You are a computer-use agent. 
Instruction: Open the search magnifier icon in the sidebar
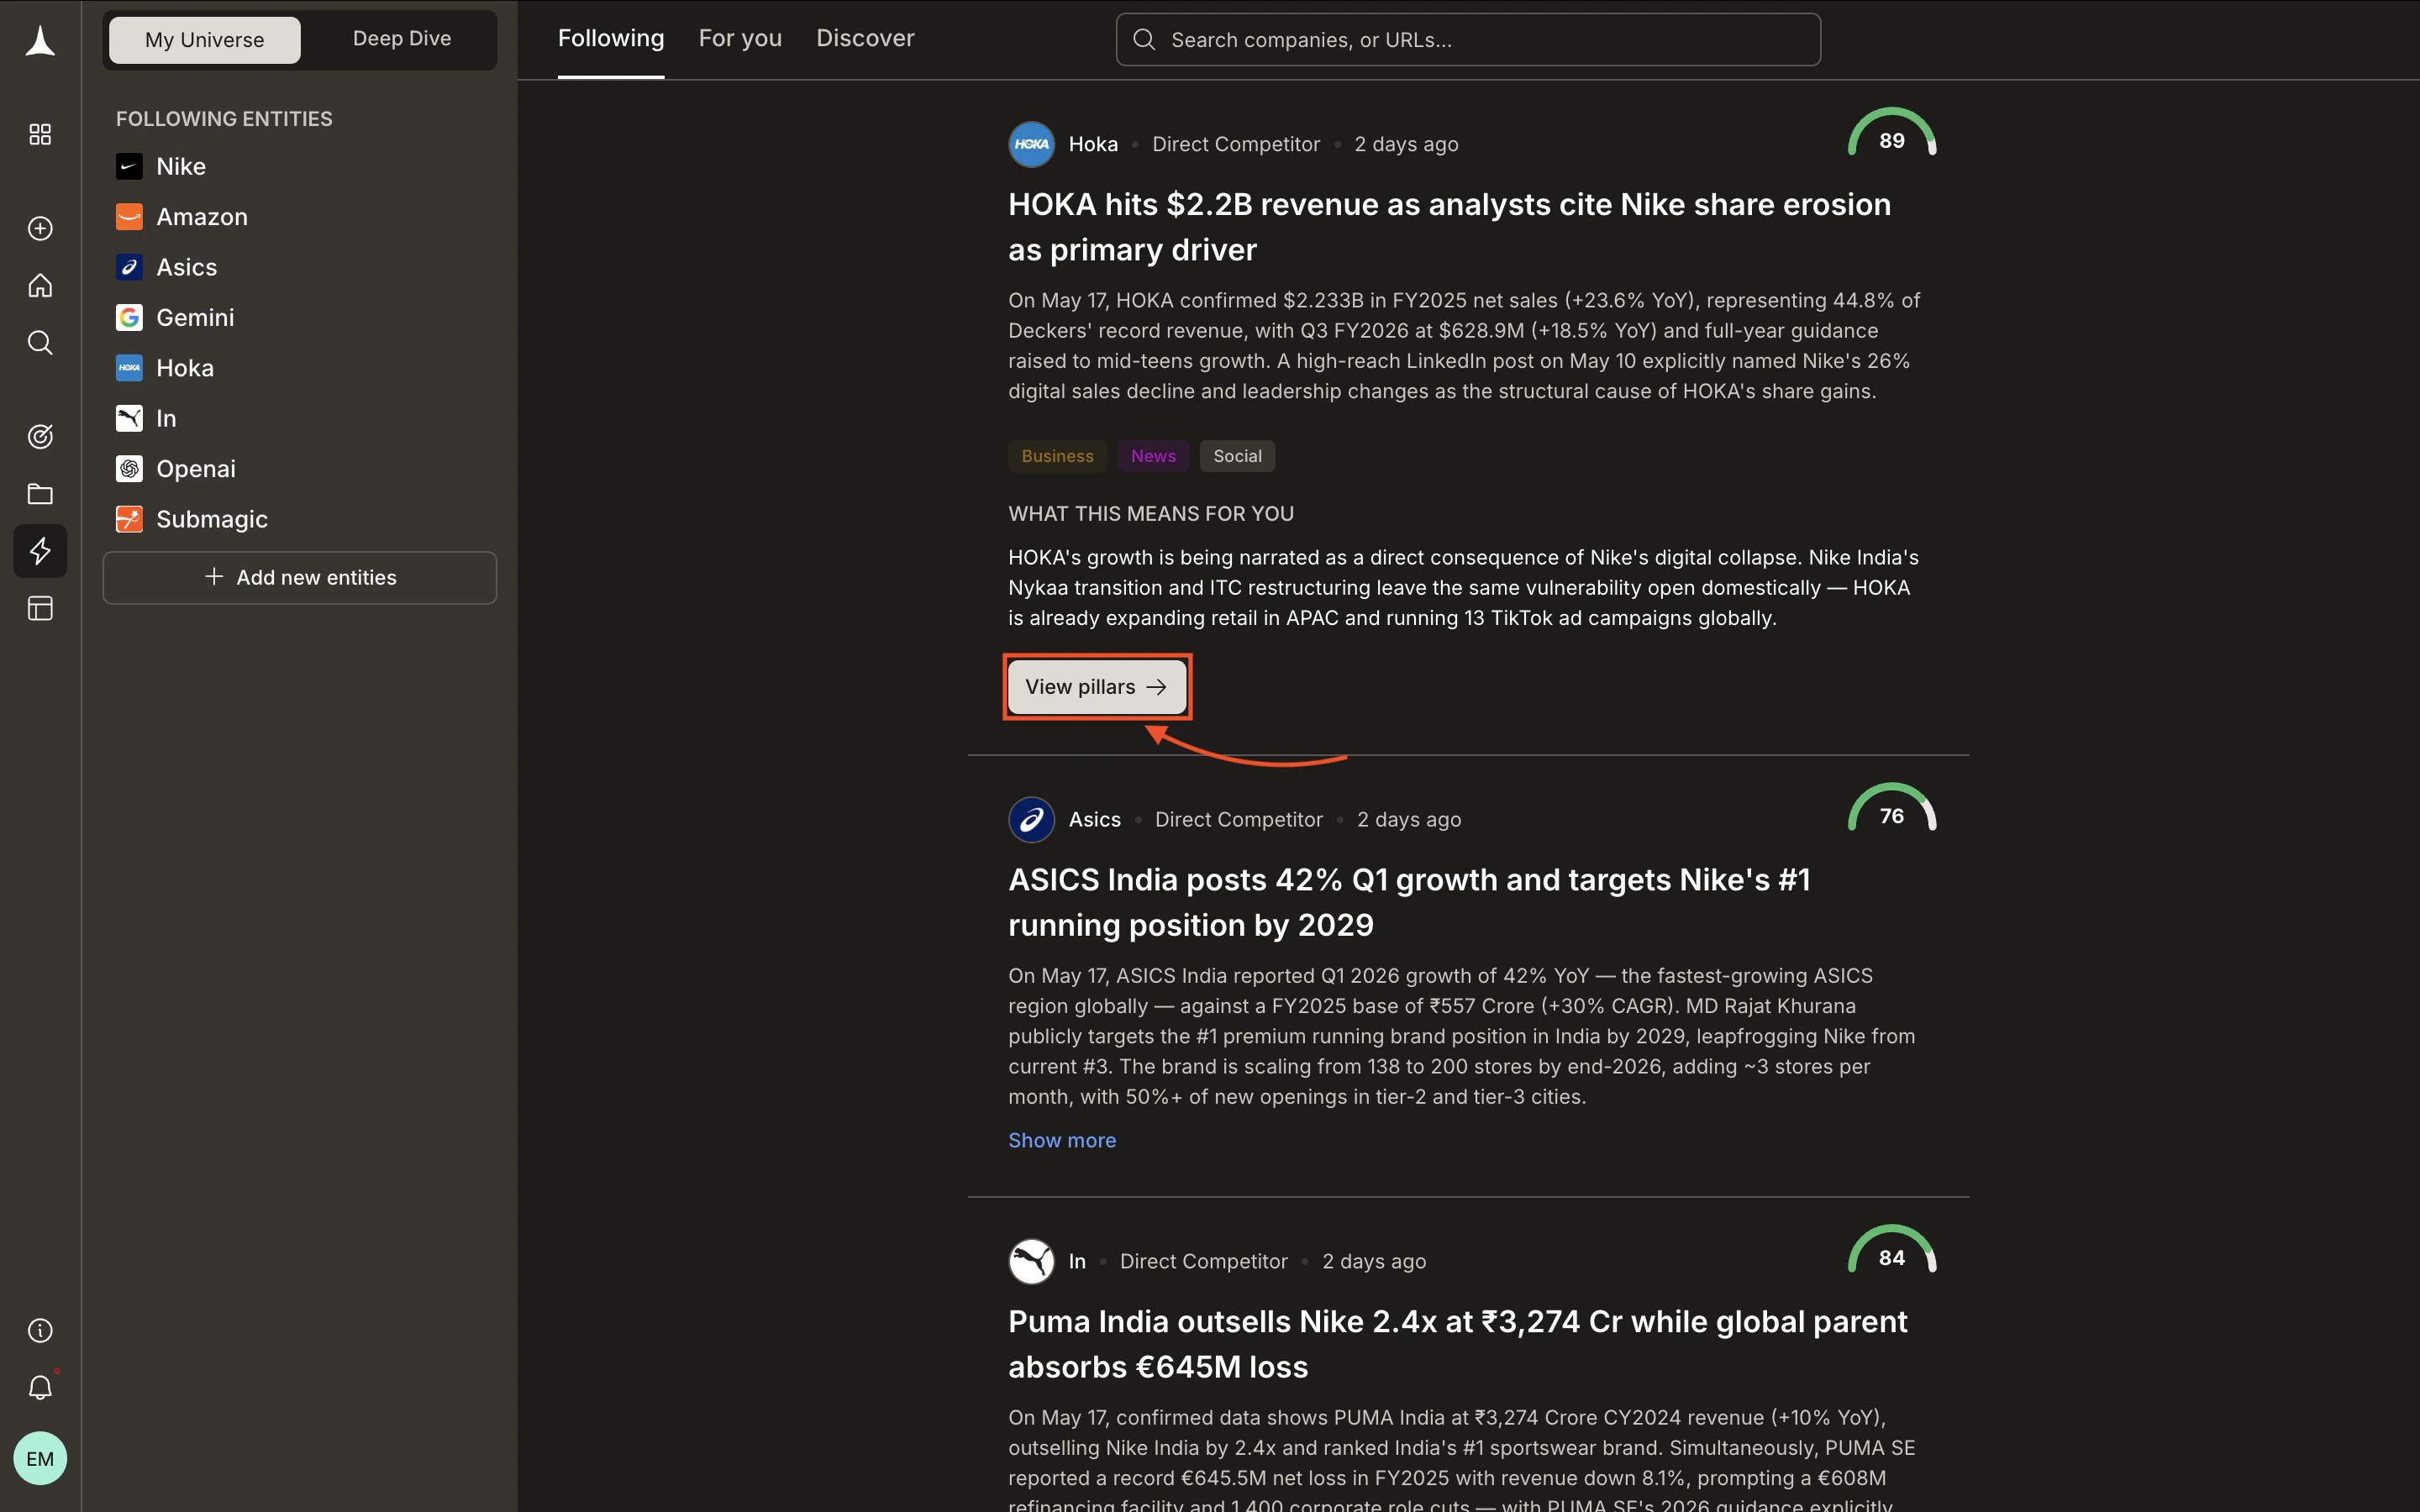coord(40,343)
